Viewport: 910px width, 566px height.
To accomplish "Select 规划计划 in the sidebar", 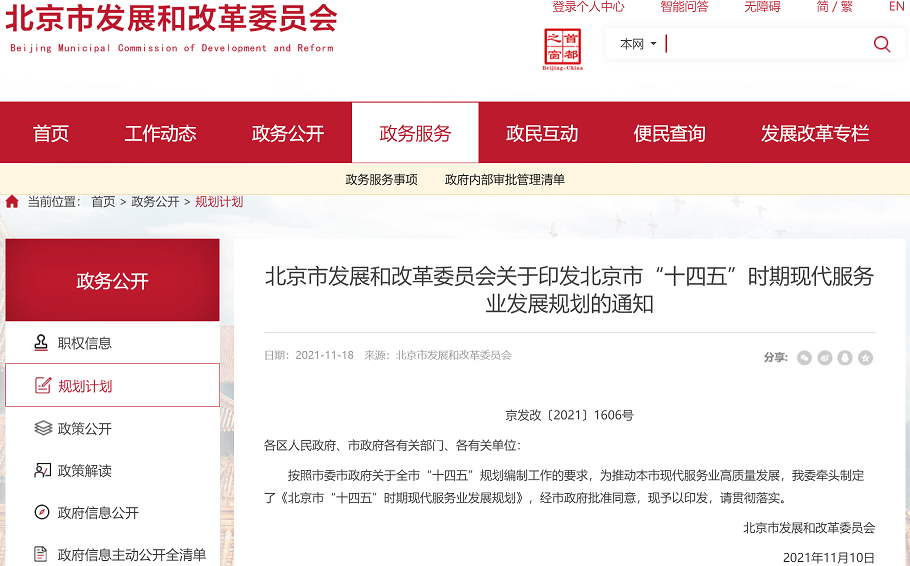I will pyautogui.click(x=113, y=385).
